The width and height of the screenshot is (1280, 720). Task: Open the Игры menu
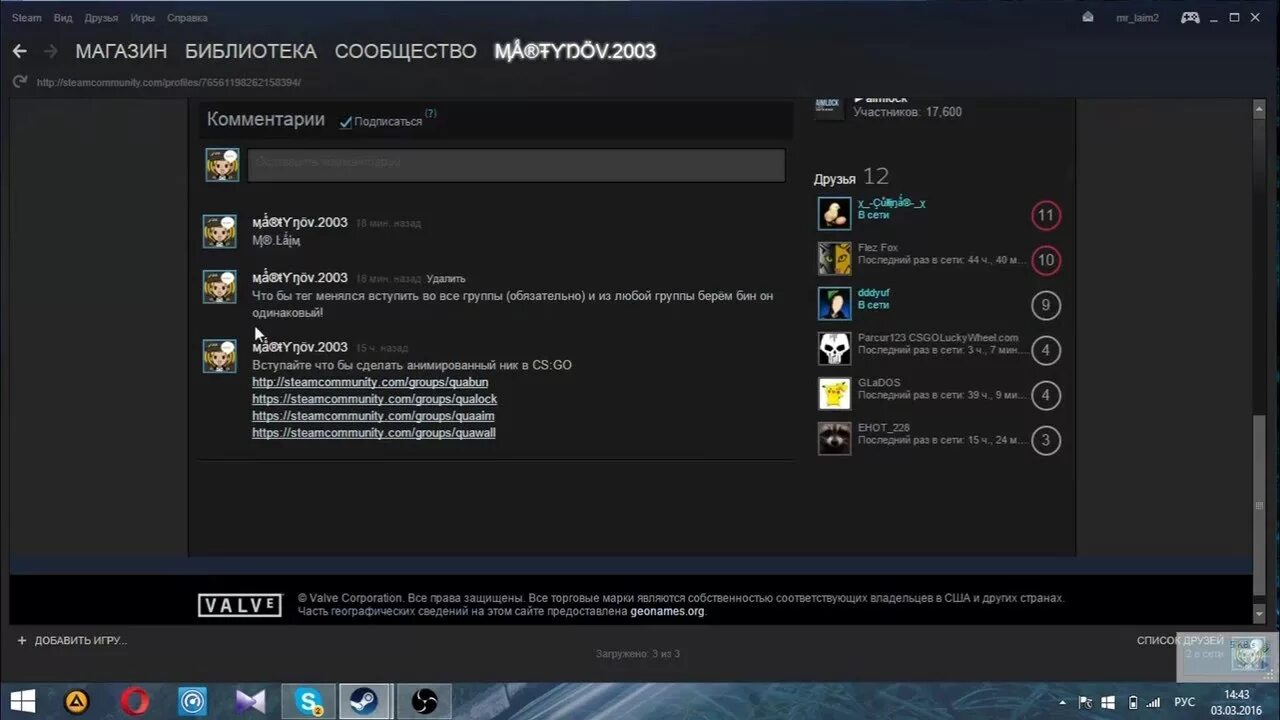[x=142, y=18]
